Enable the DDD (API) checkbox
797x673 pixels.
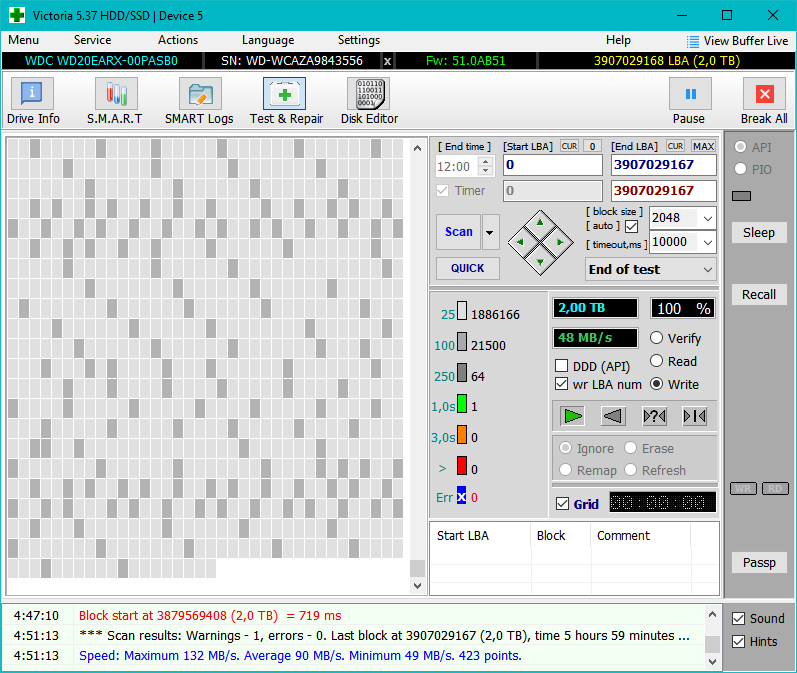point(562,366)
